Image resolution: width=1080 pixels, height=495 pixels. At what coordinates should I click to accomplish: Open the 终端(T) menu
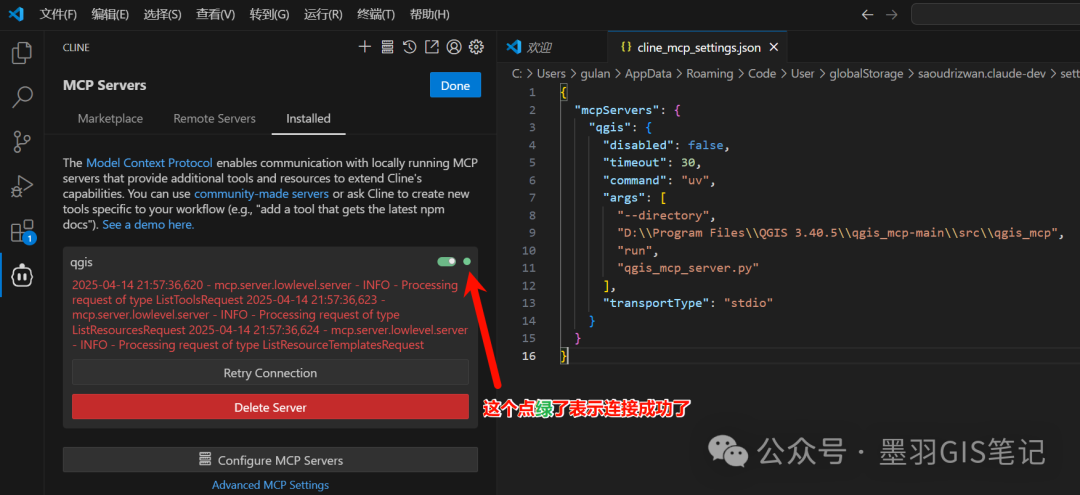pyautogui.click(x=376, y=15)
